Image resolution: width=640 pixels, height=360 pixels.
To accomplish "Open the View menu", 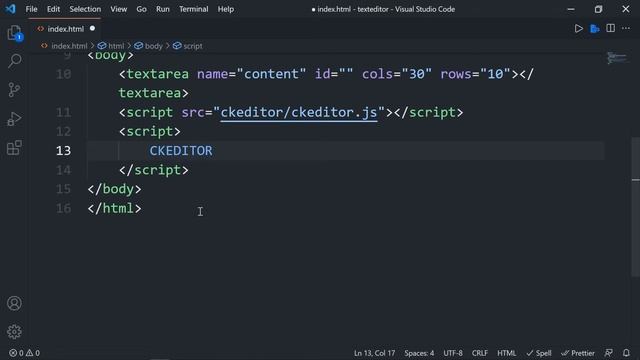I will (119, 9).
